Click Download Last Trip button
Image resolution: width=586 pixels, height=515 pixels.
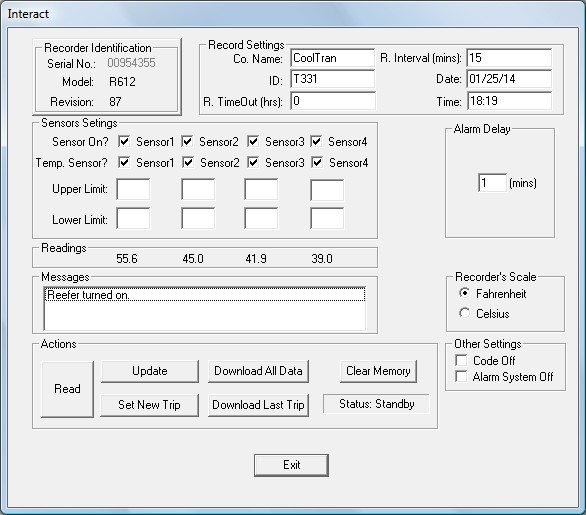(x=258, y=405)
